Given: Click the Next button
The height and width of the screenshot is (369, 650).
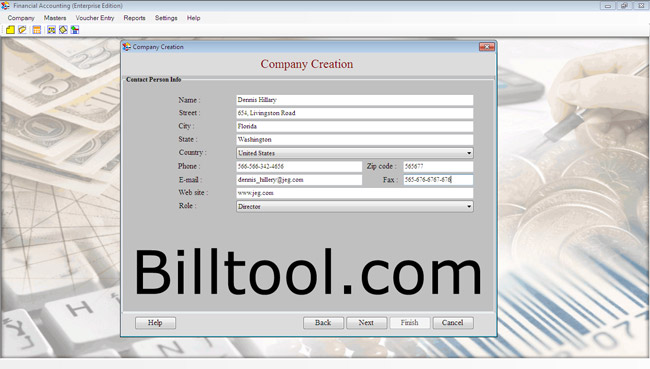Looking at the screenshot, I should point(366,323).
